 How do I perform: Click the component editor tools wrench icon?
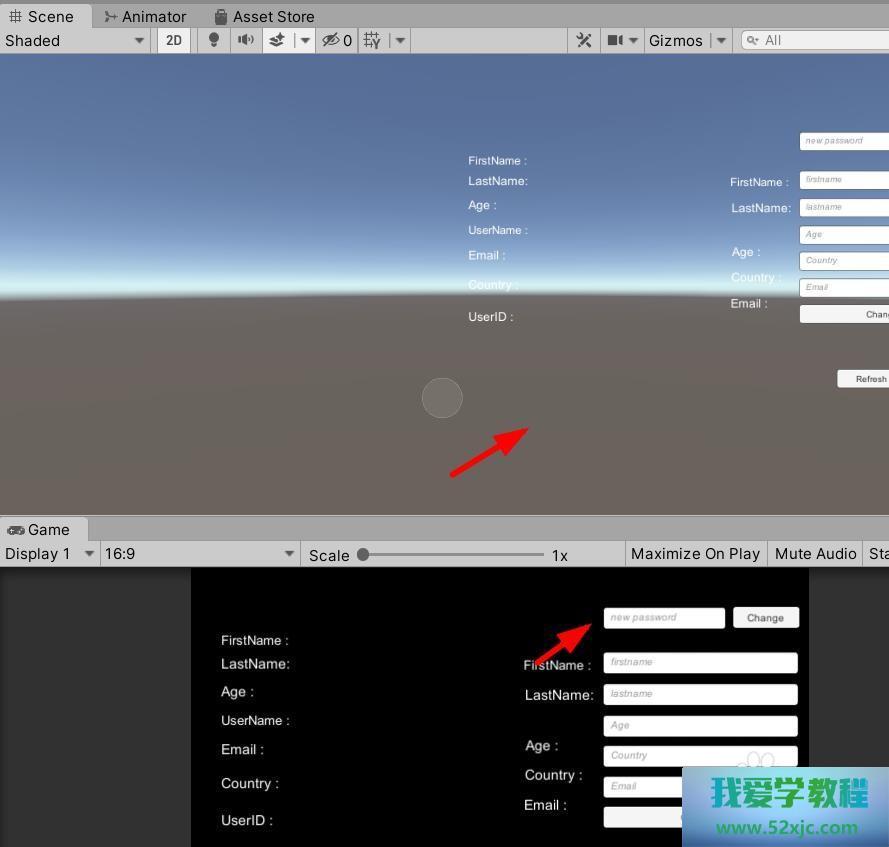(x=584, y=40)
